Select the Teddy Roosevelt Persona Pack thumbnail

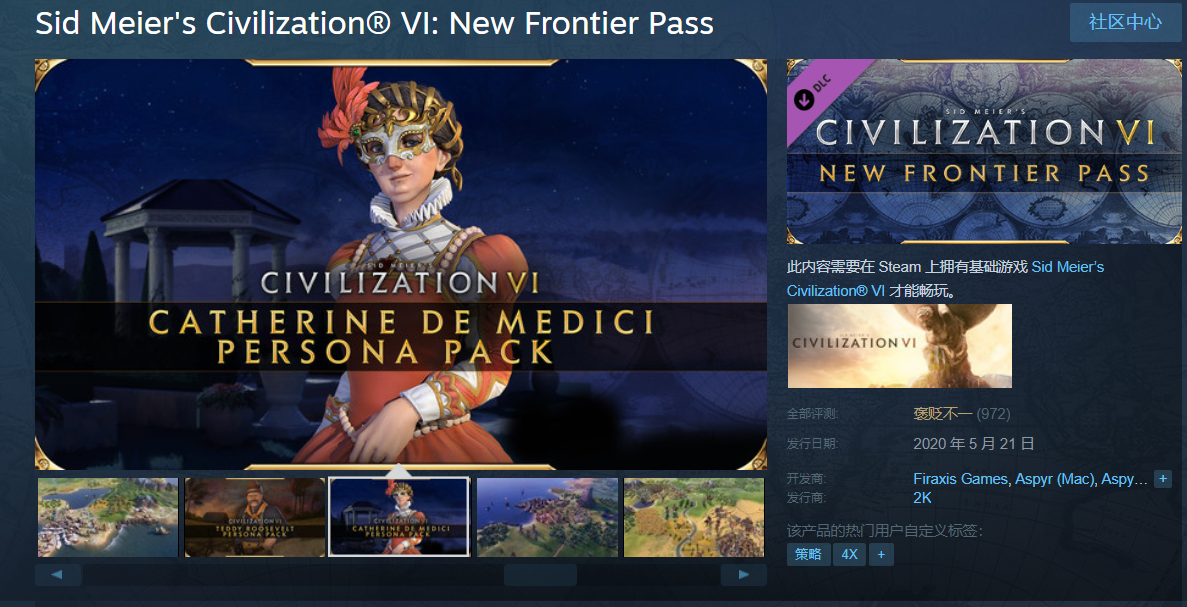(255, 517)
